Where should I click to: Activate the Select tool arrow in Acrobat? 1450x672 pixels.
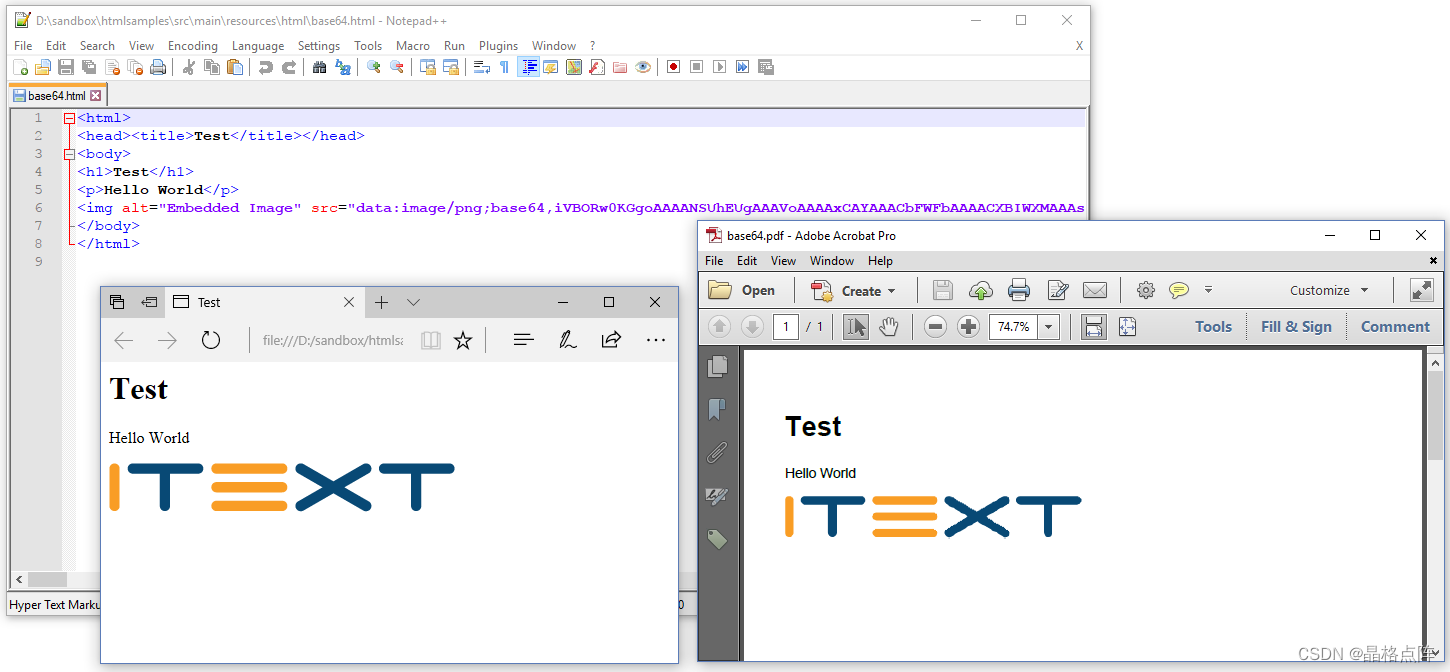pos(856,327)
